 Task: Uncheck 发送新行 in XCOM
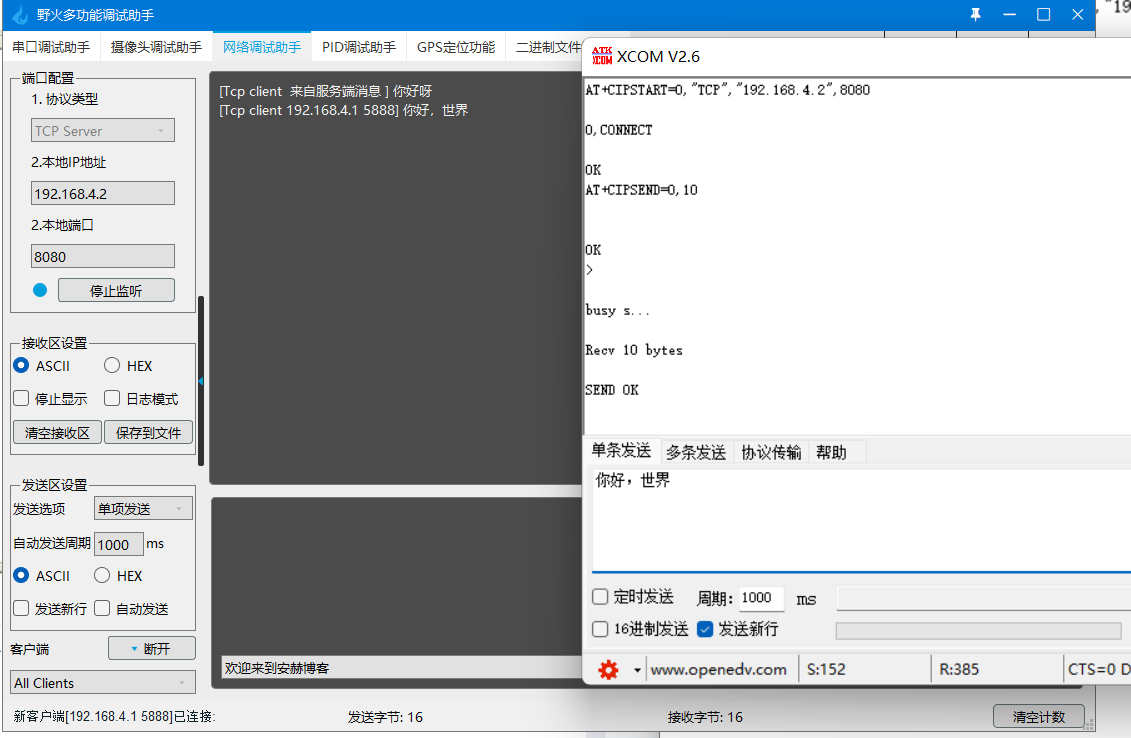coord(705,629)
